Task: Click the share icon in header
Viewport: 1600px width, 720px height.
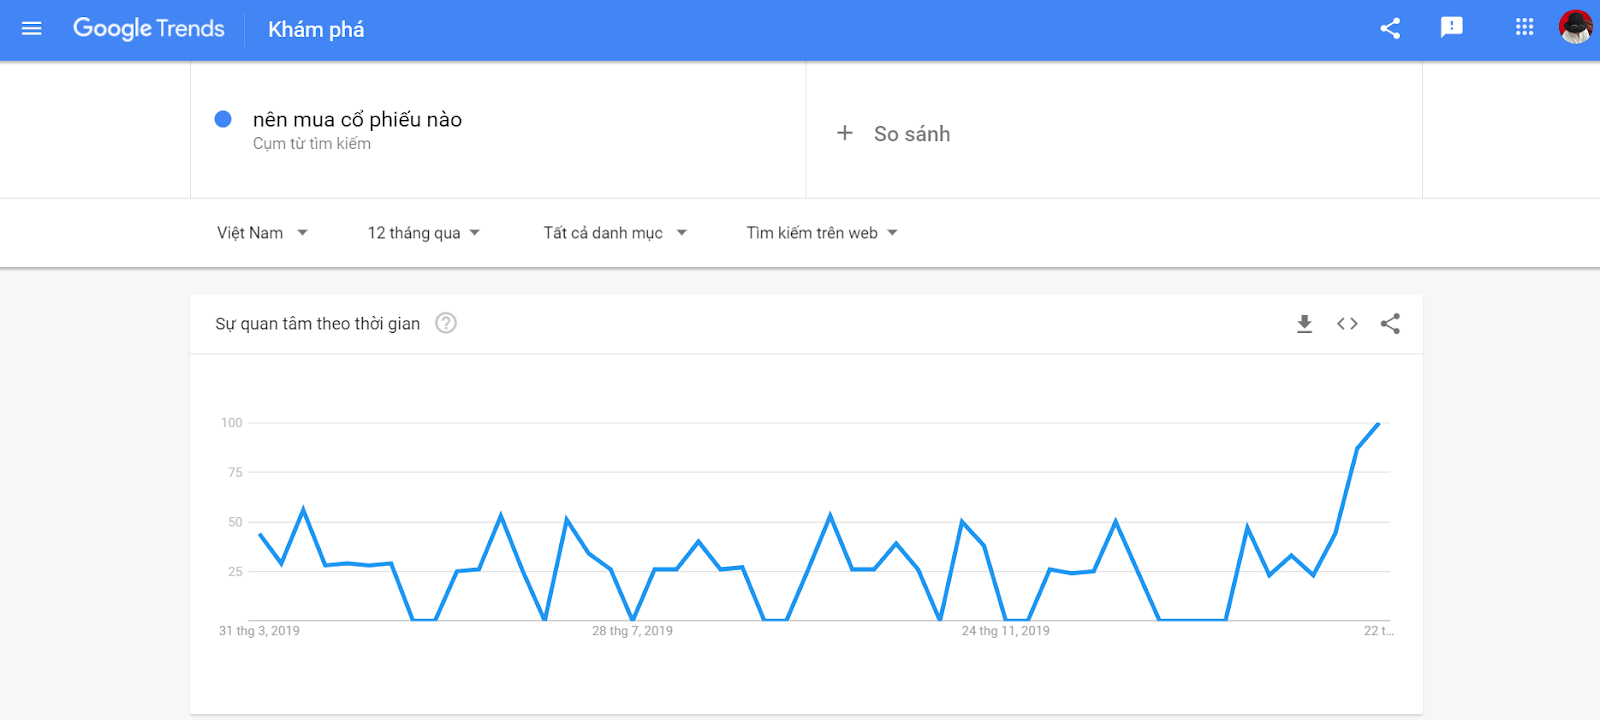Action: point(1390,28)
